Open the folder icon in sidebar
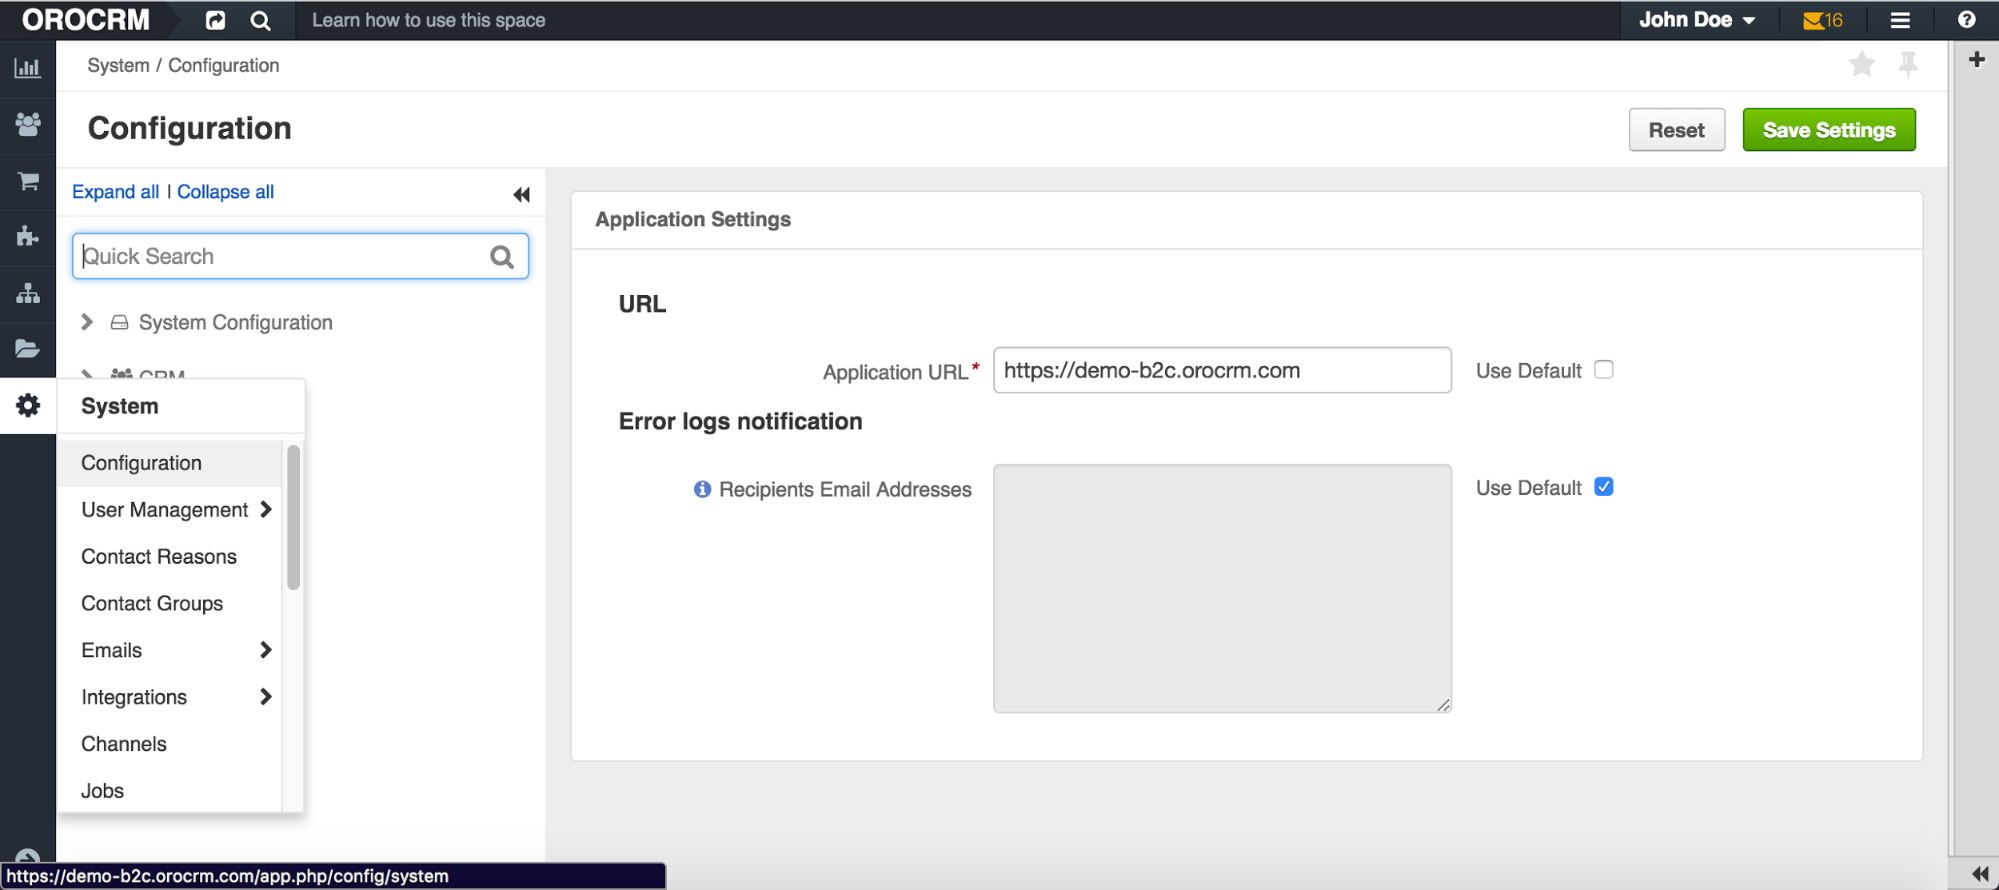 point(28,348)
